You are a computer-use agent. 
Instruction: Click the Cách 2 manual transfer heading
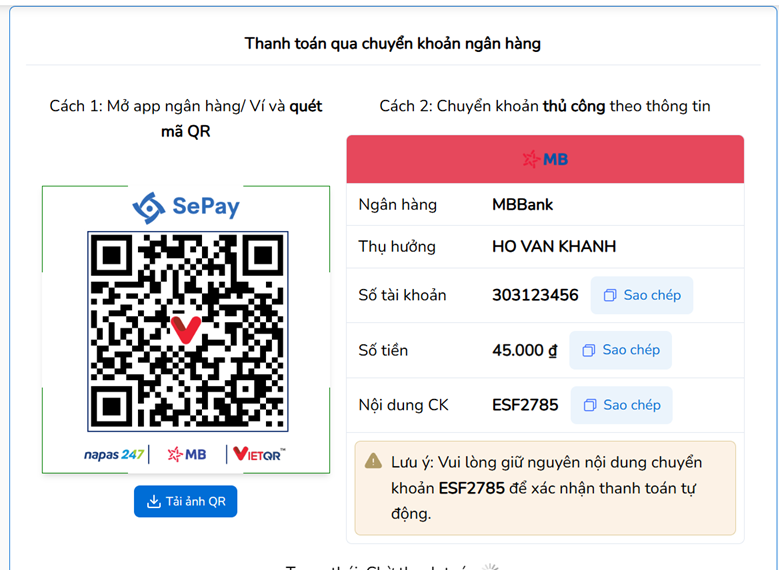(545, 106)
